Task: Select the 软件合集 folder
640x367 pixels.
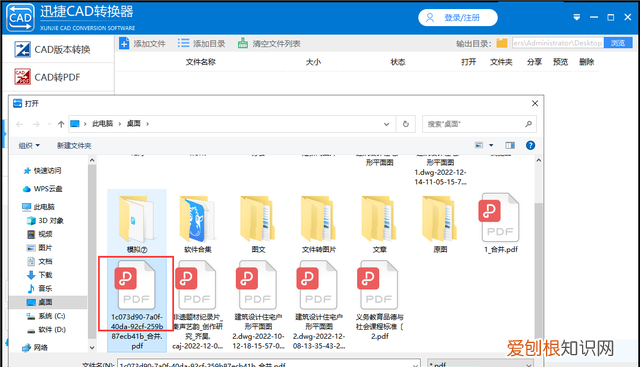Action: pyautogui.click(x=198, y=224)
